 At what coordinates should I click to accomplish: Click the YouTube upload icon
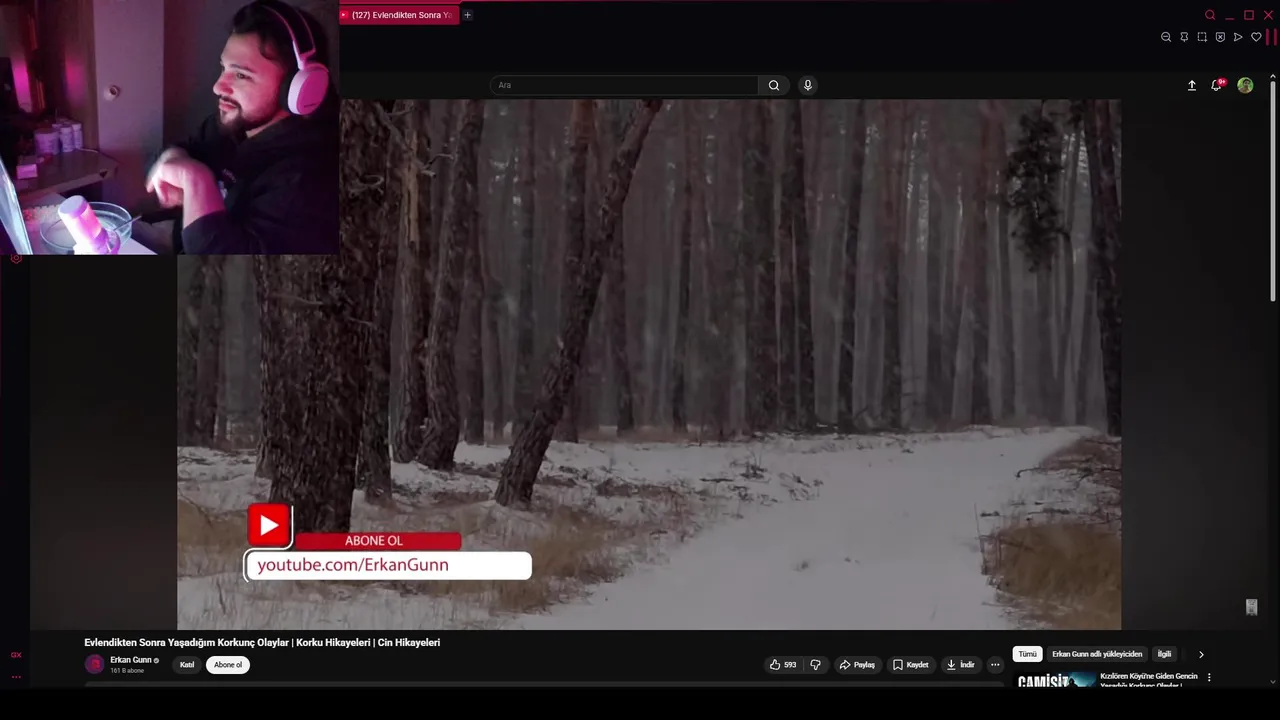1192,85
